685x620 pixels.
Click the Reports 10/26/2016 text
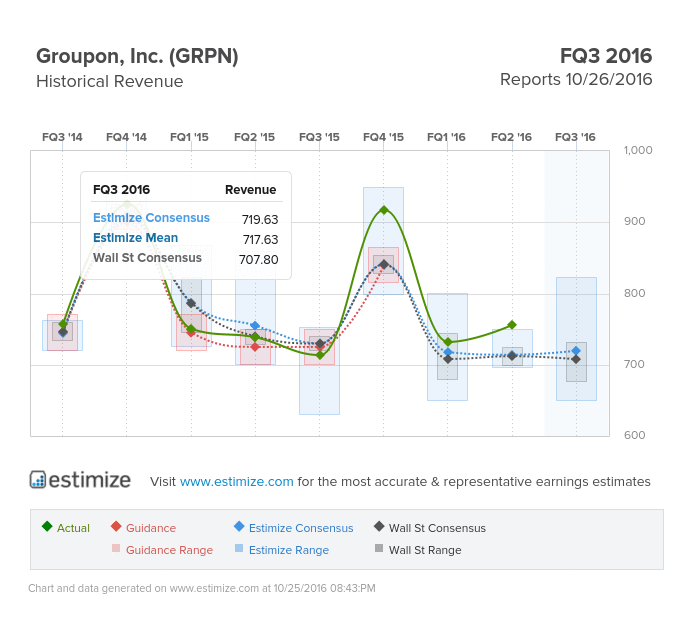click(576, 80)
